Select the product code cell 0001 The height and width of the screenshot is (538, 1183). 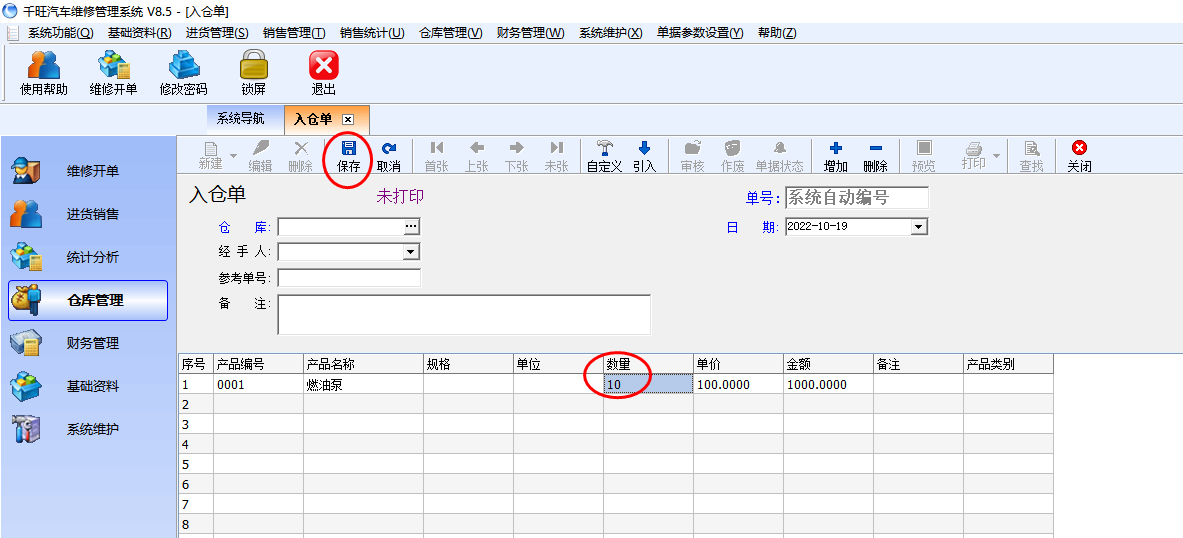pyautogui.click(x=258, y=385)
